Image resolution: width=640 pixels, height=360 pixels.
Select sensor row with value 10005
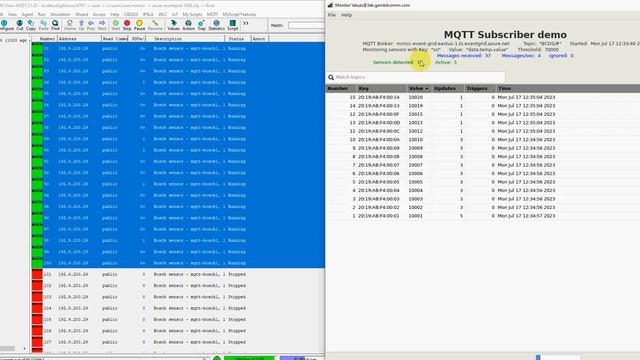[x=482, y=182]
